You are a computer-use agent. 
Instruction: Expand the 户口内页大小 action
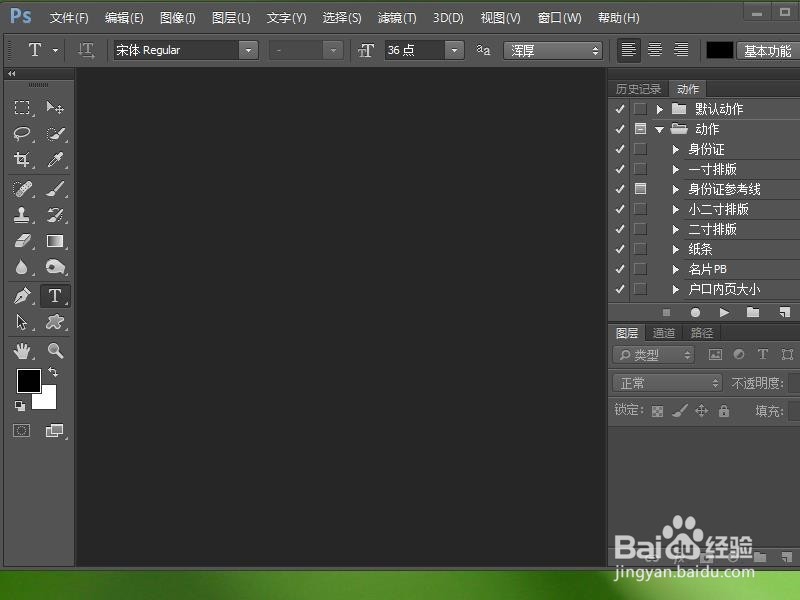(676, 289)
